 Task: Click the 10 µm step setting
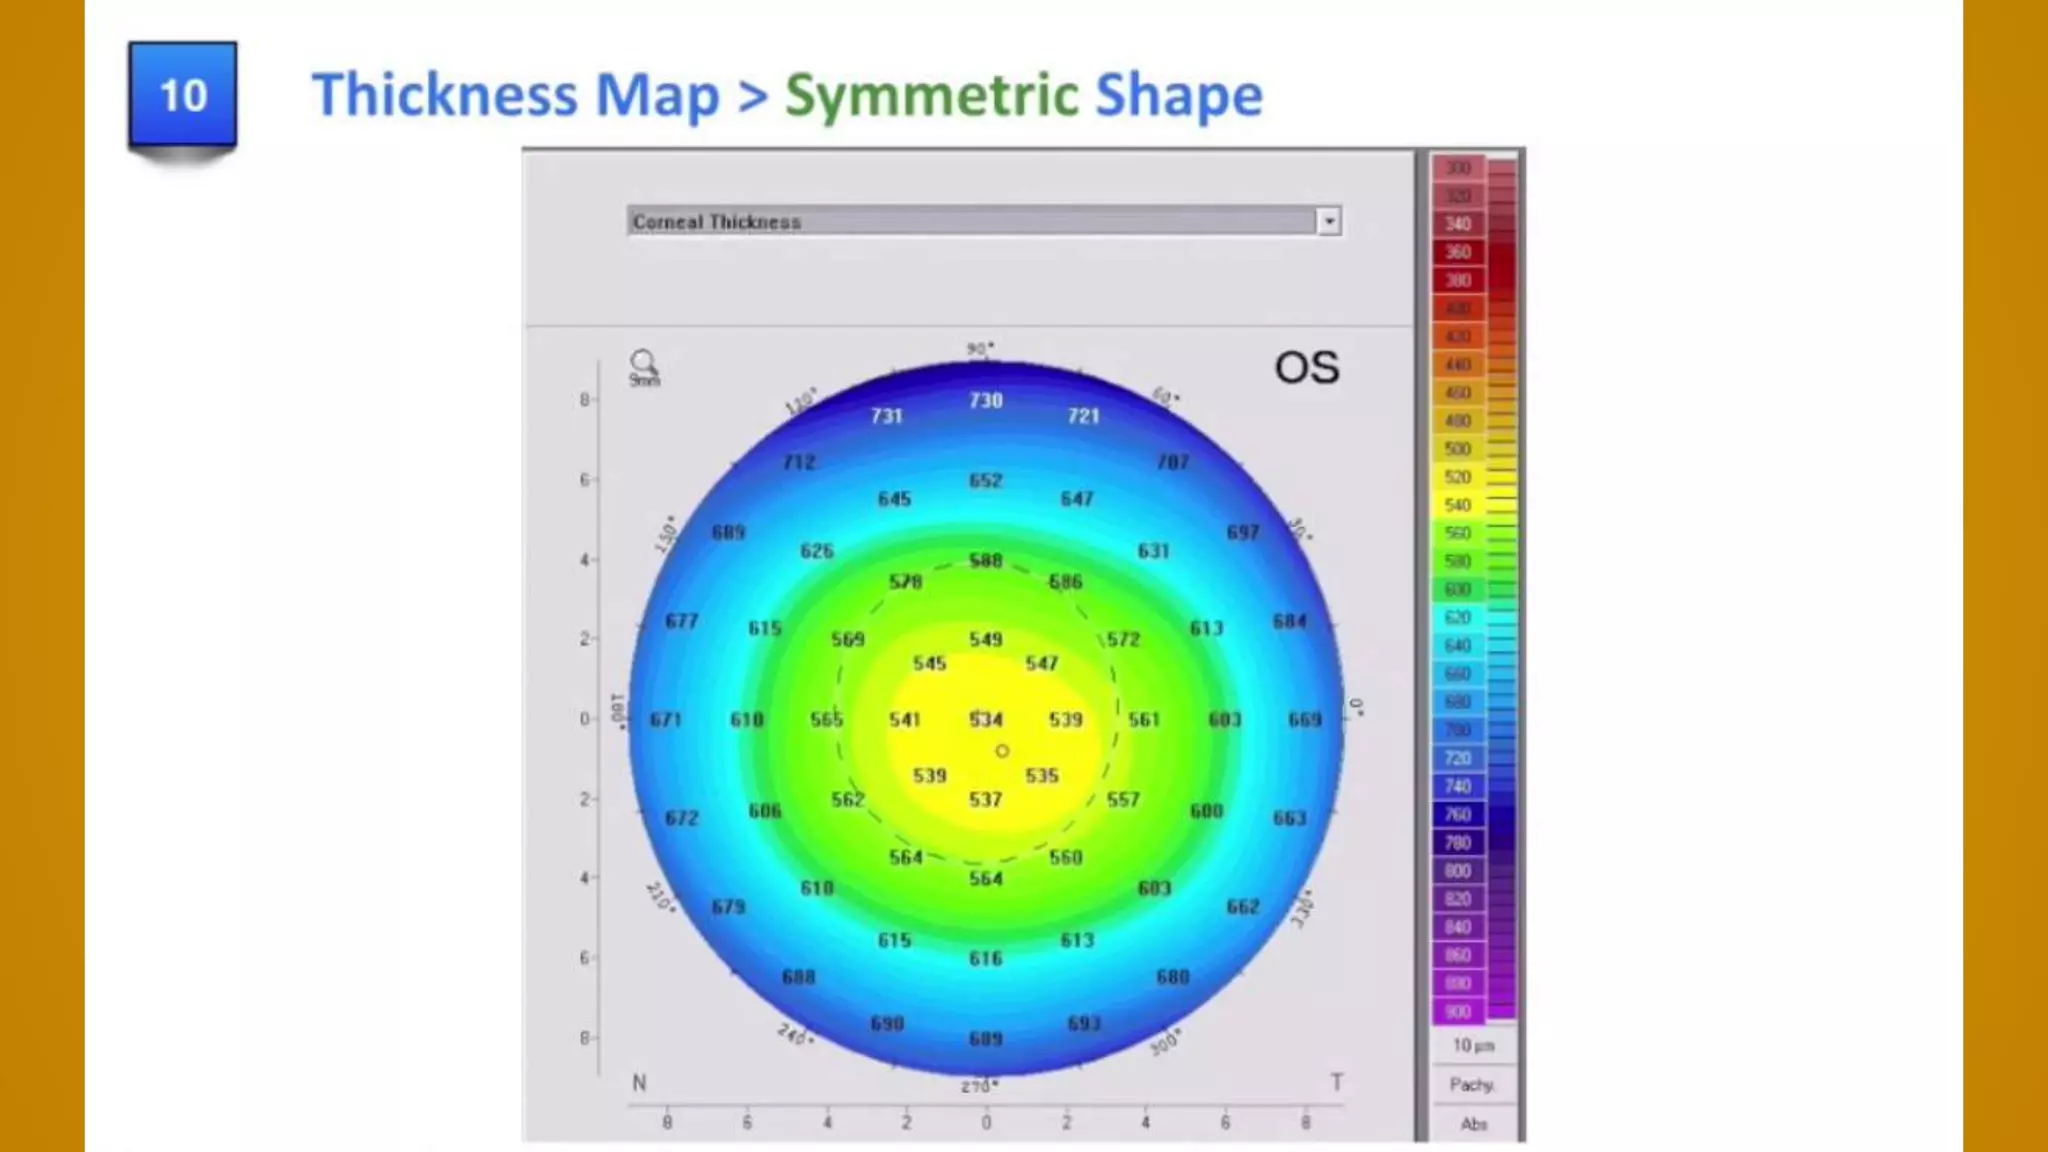click(1473, 1045)
